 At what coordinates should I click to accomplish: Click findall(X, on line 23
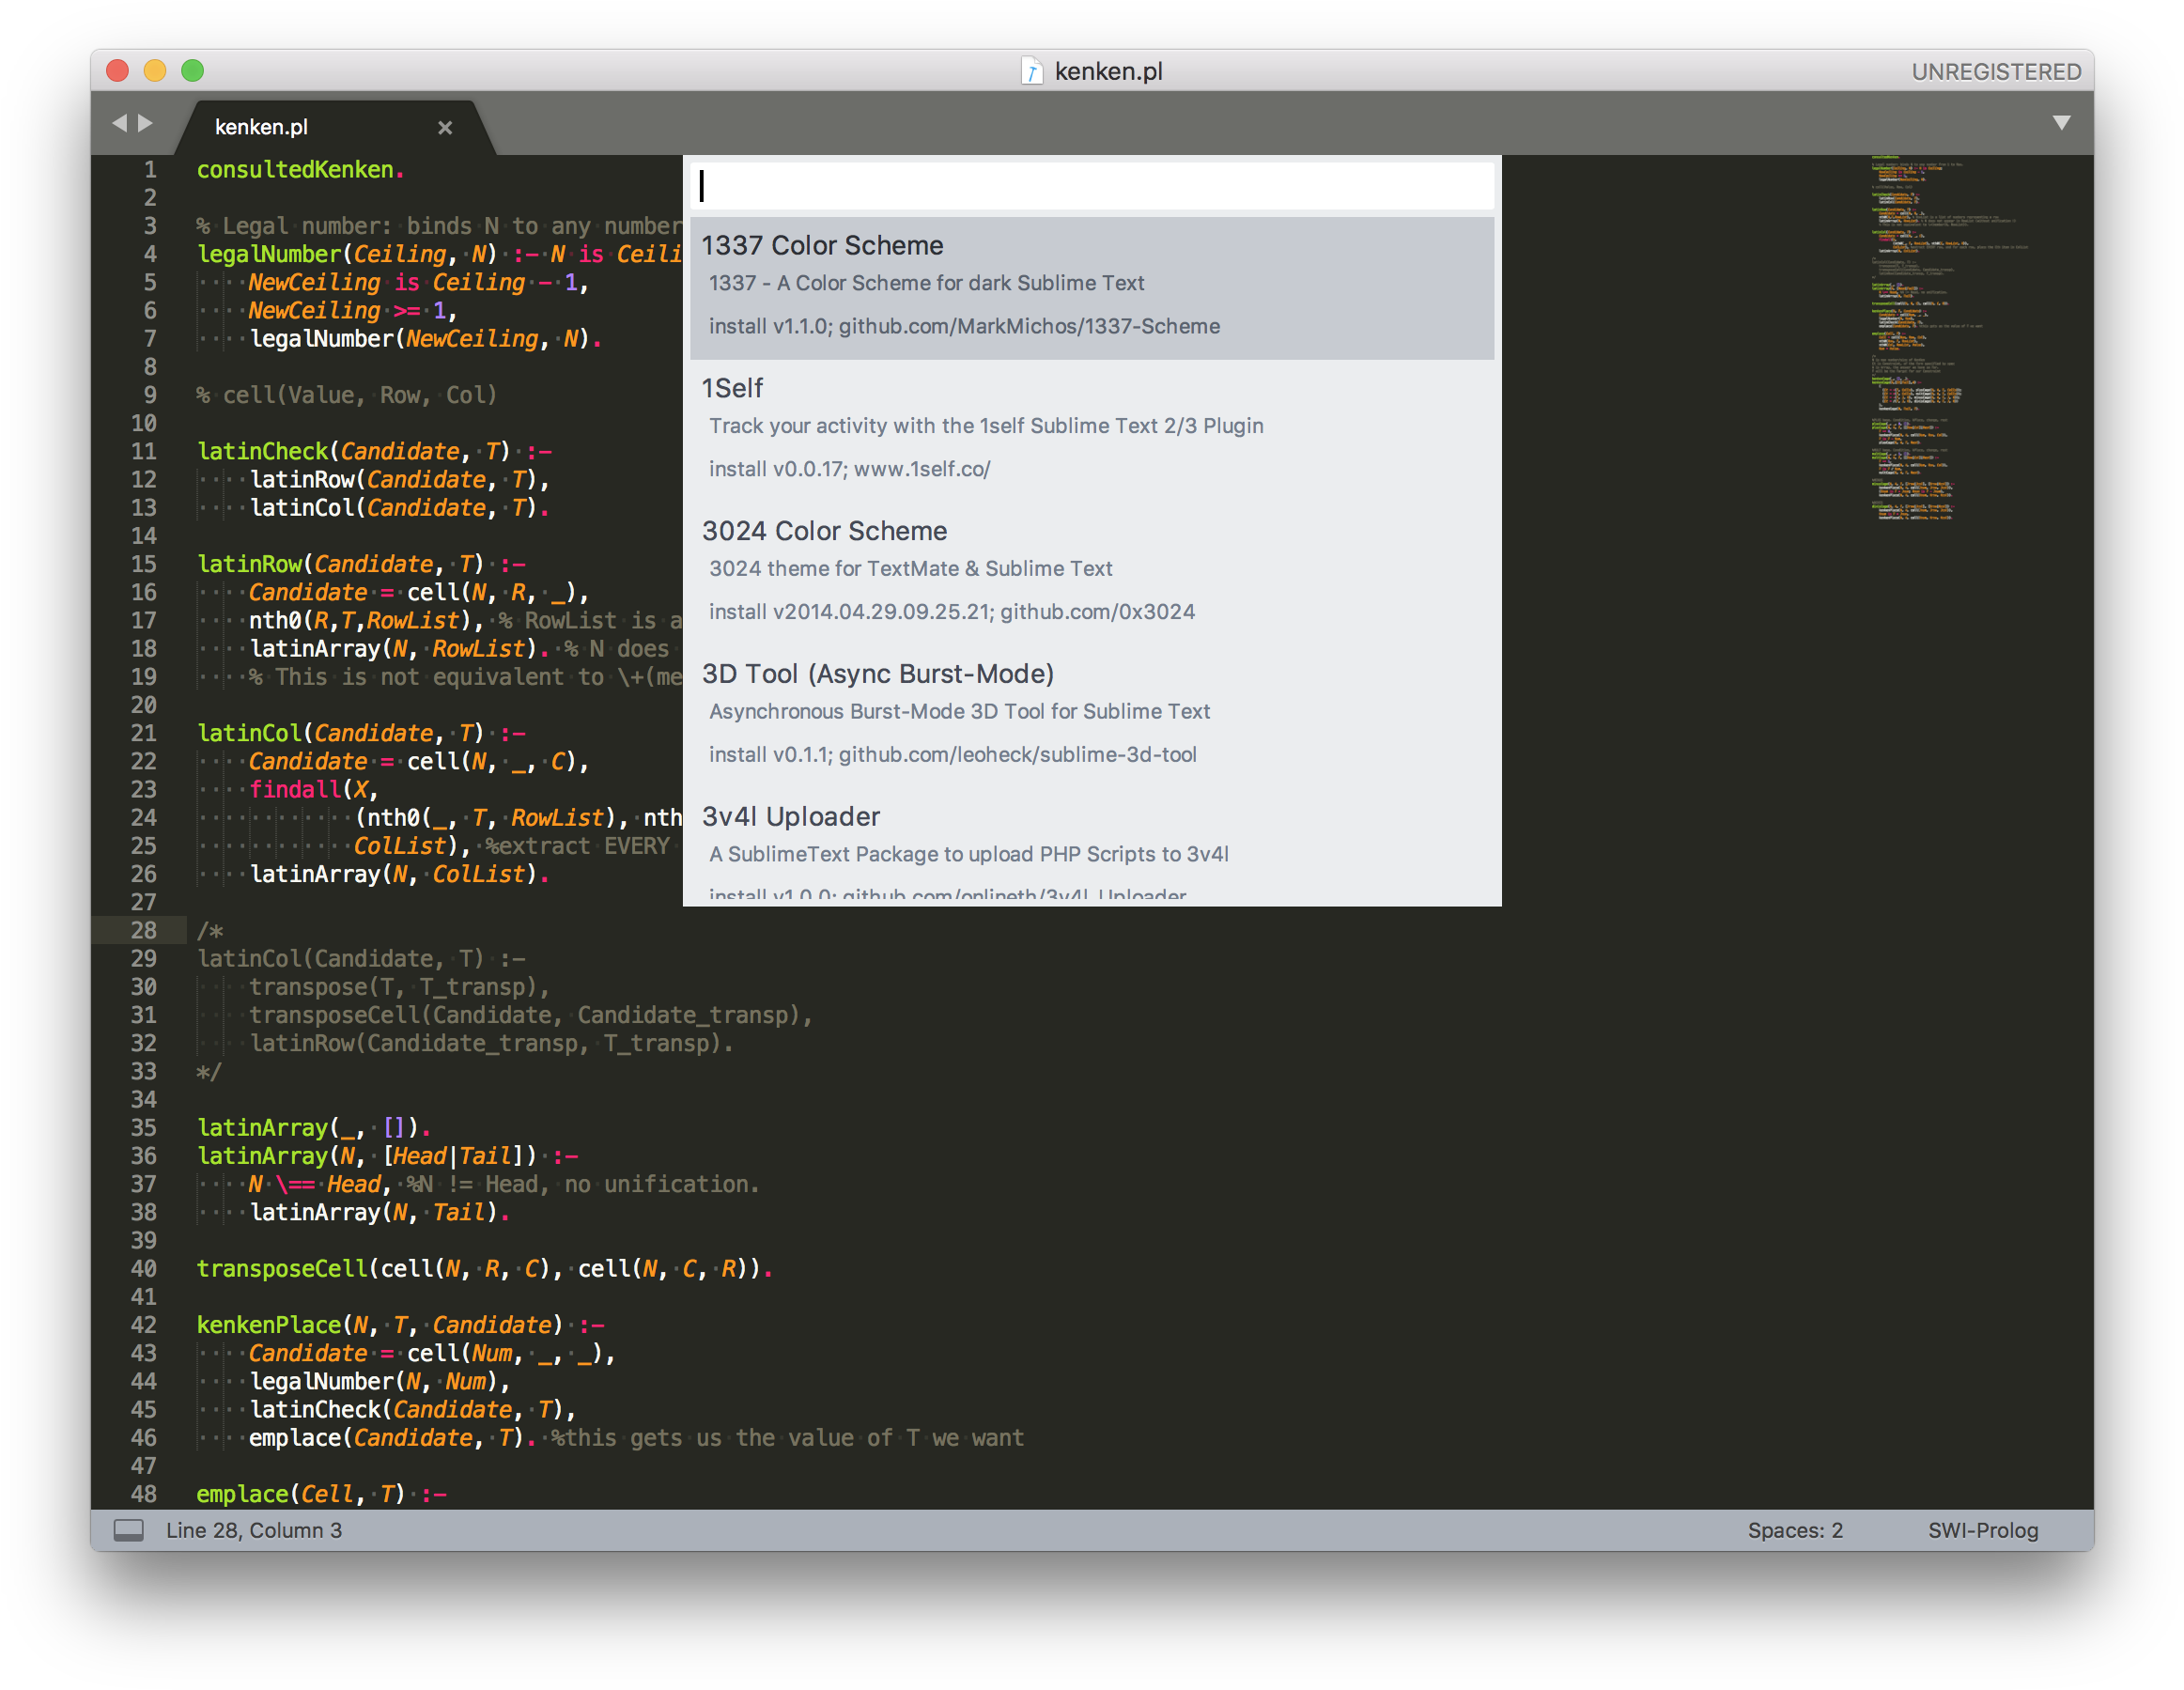[313, 789]
